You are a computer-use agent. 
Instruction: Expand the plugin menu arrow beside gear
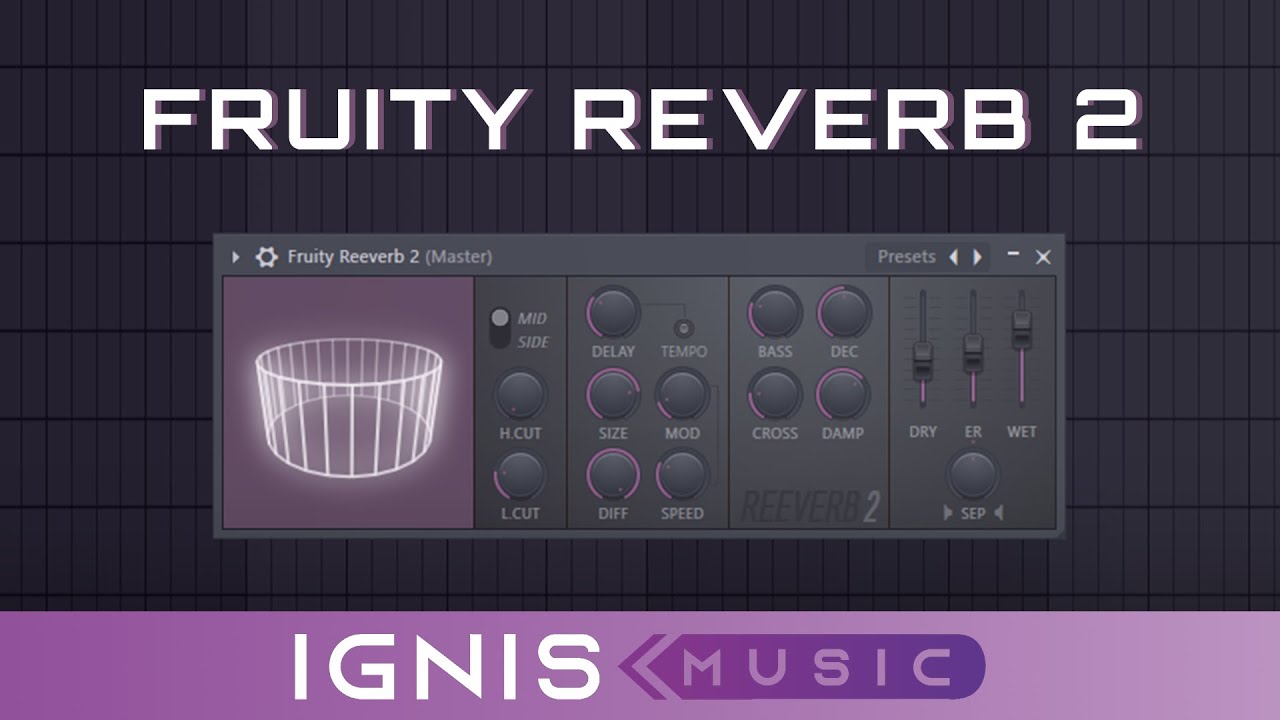coord(236,257)
